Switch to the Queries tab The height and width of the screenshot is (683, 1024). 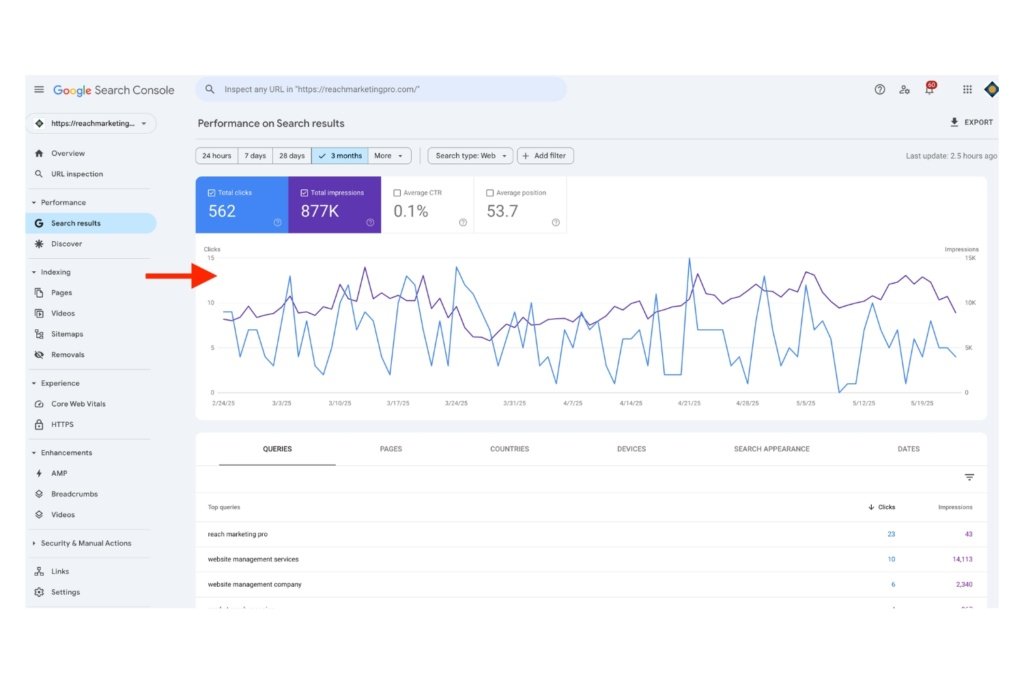278,449
